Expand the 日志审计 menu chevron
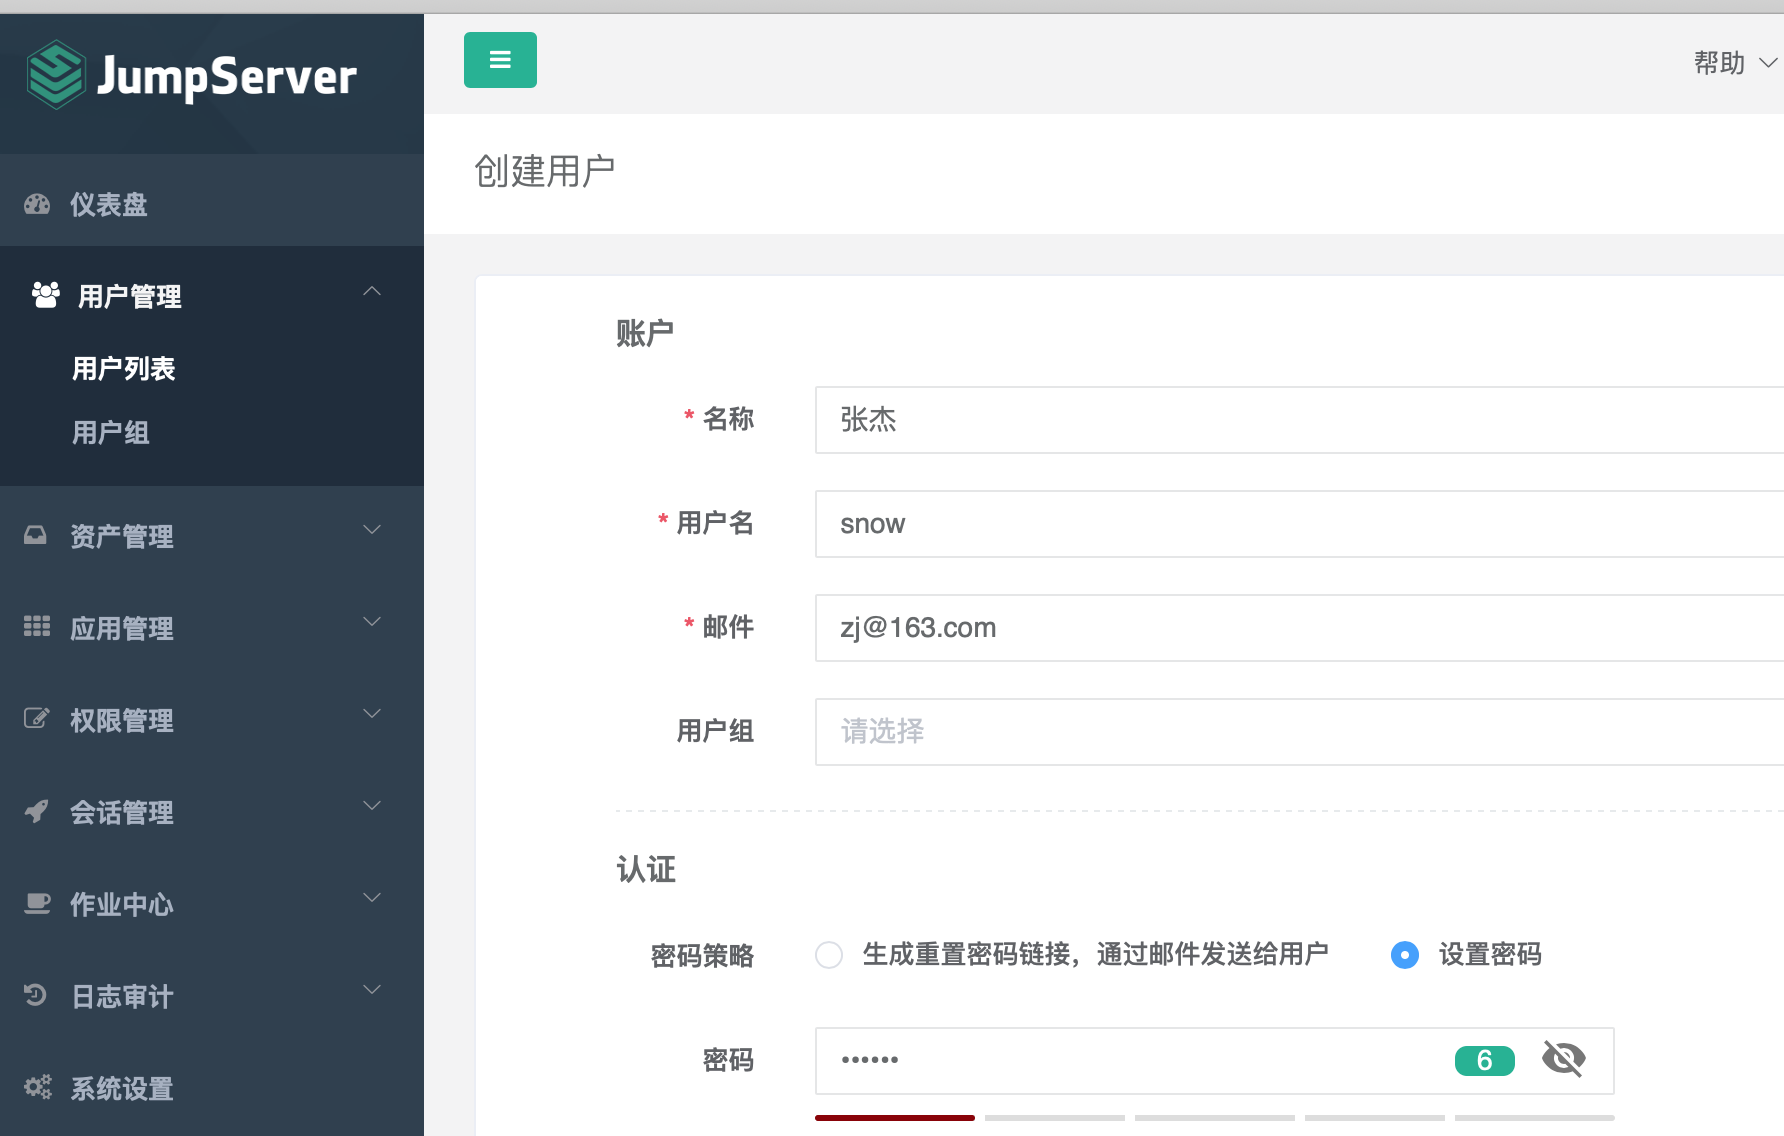This screenshot has width=1784, height=1136. (372, 990)
